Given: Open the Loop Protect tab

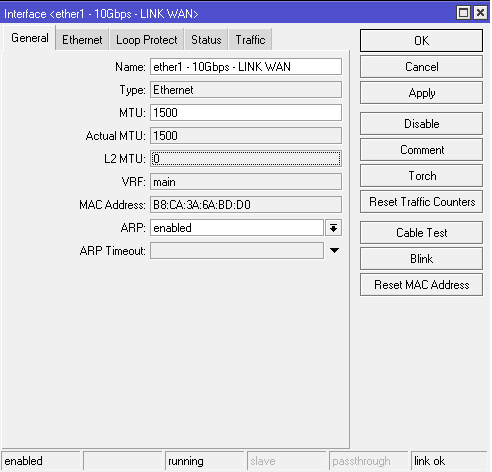Looking at the screenshot, I should point(146,40).
